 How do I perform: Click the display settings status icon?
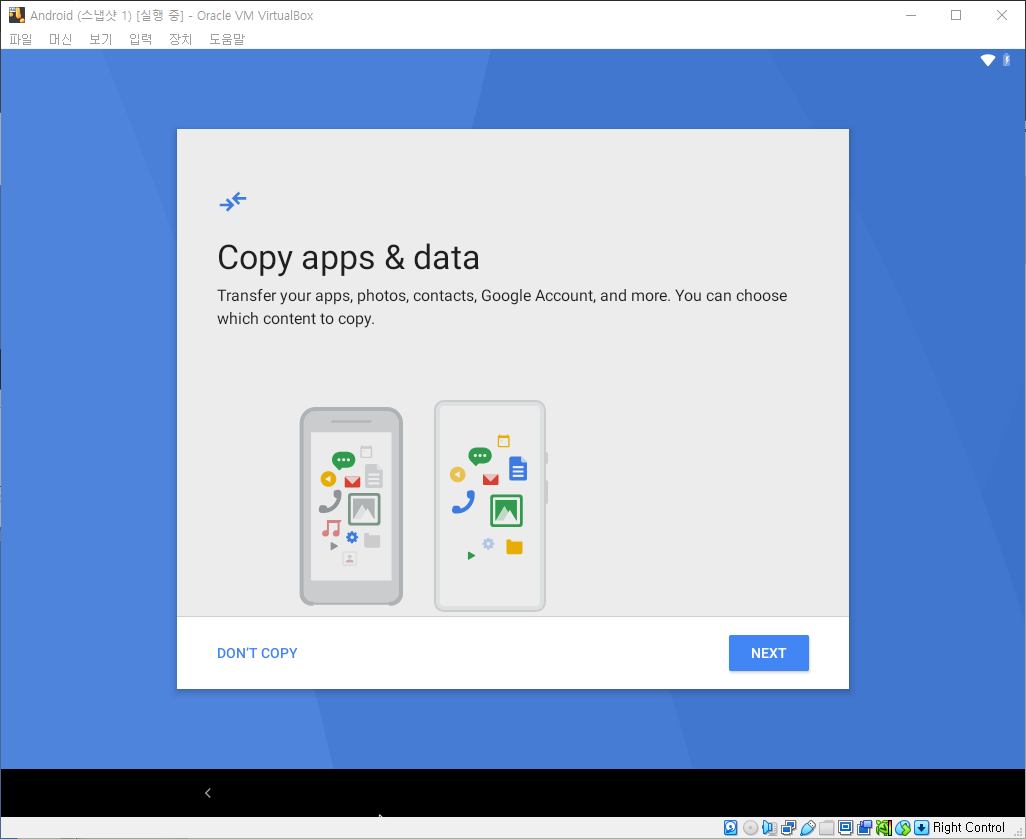click(845, 828)
